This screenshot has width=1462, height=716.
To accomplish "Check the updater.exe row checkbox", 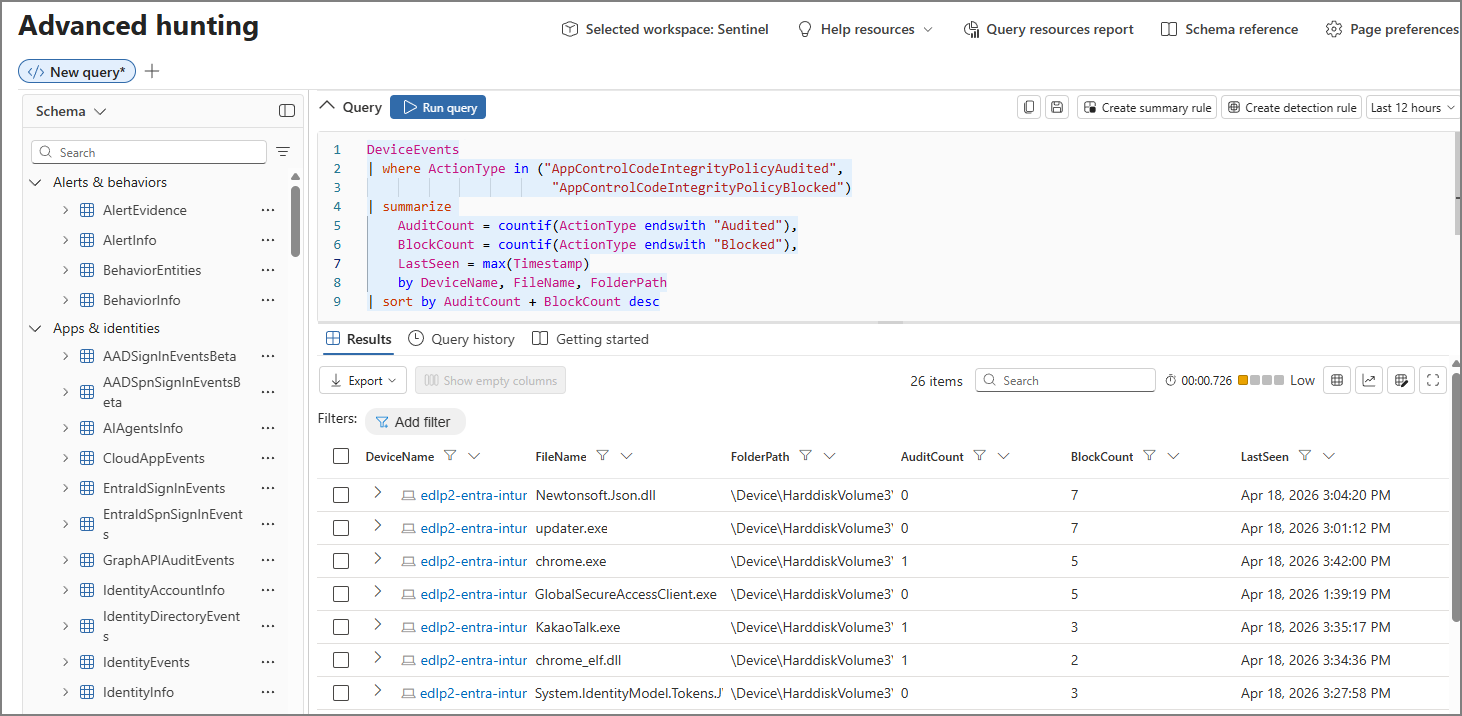I will (x=341, y=528).
